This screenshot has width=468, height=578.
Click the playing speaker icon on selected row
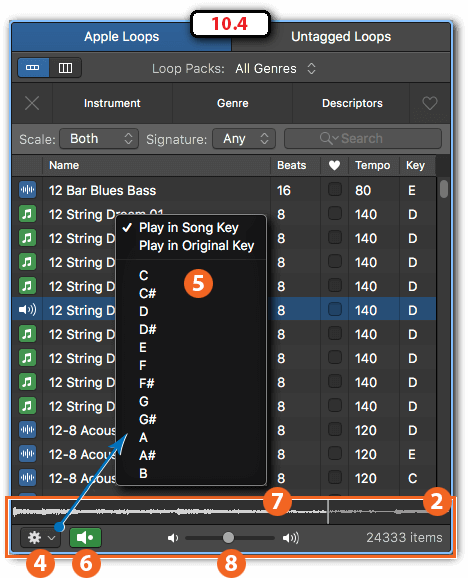pyautogui.click(x=28, y=310)
